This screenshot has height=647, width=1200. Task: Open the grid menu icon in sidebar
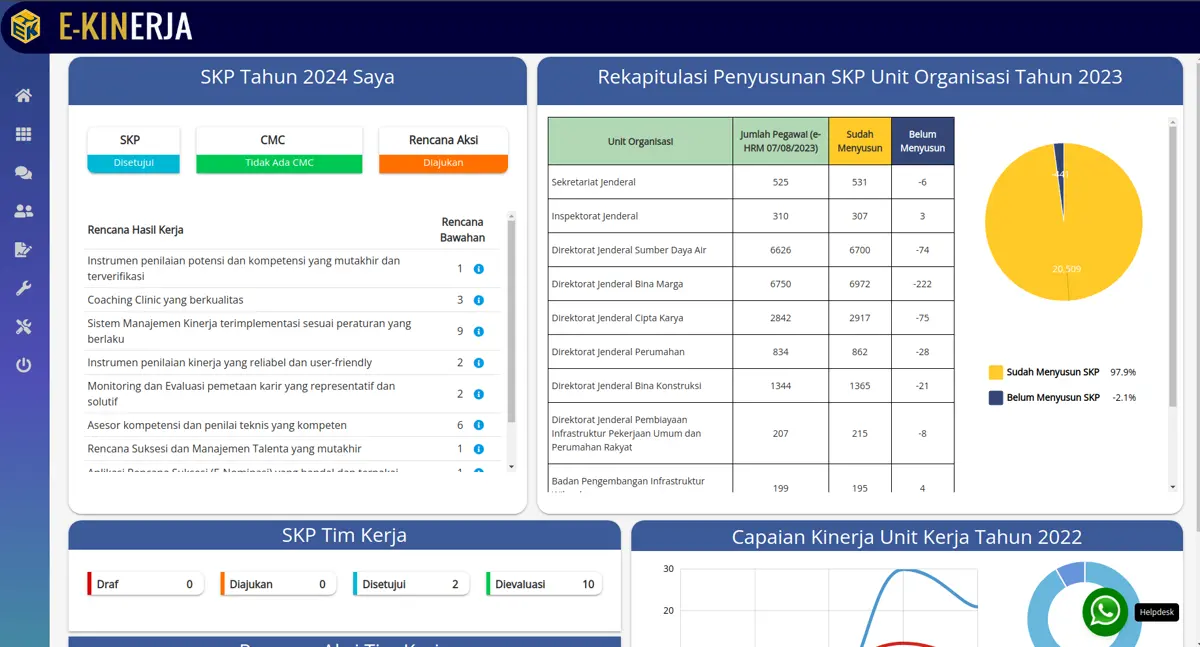click(x=23, y=134)
